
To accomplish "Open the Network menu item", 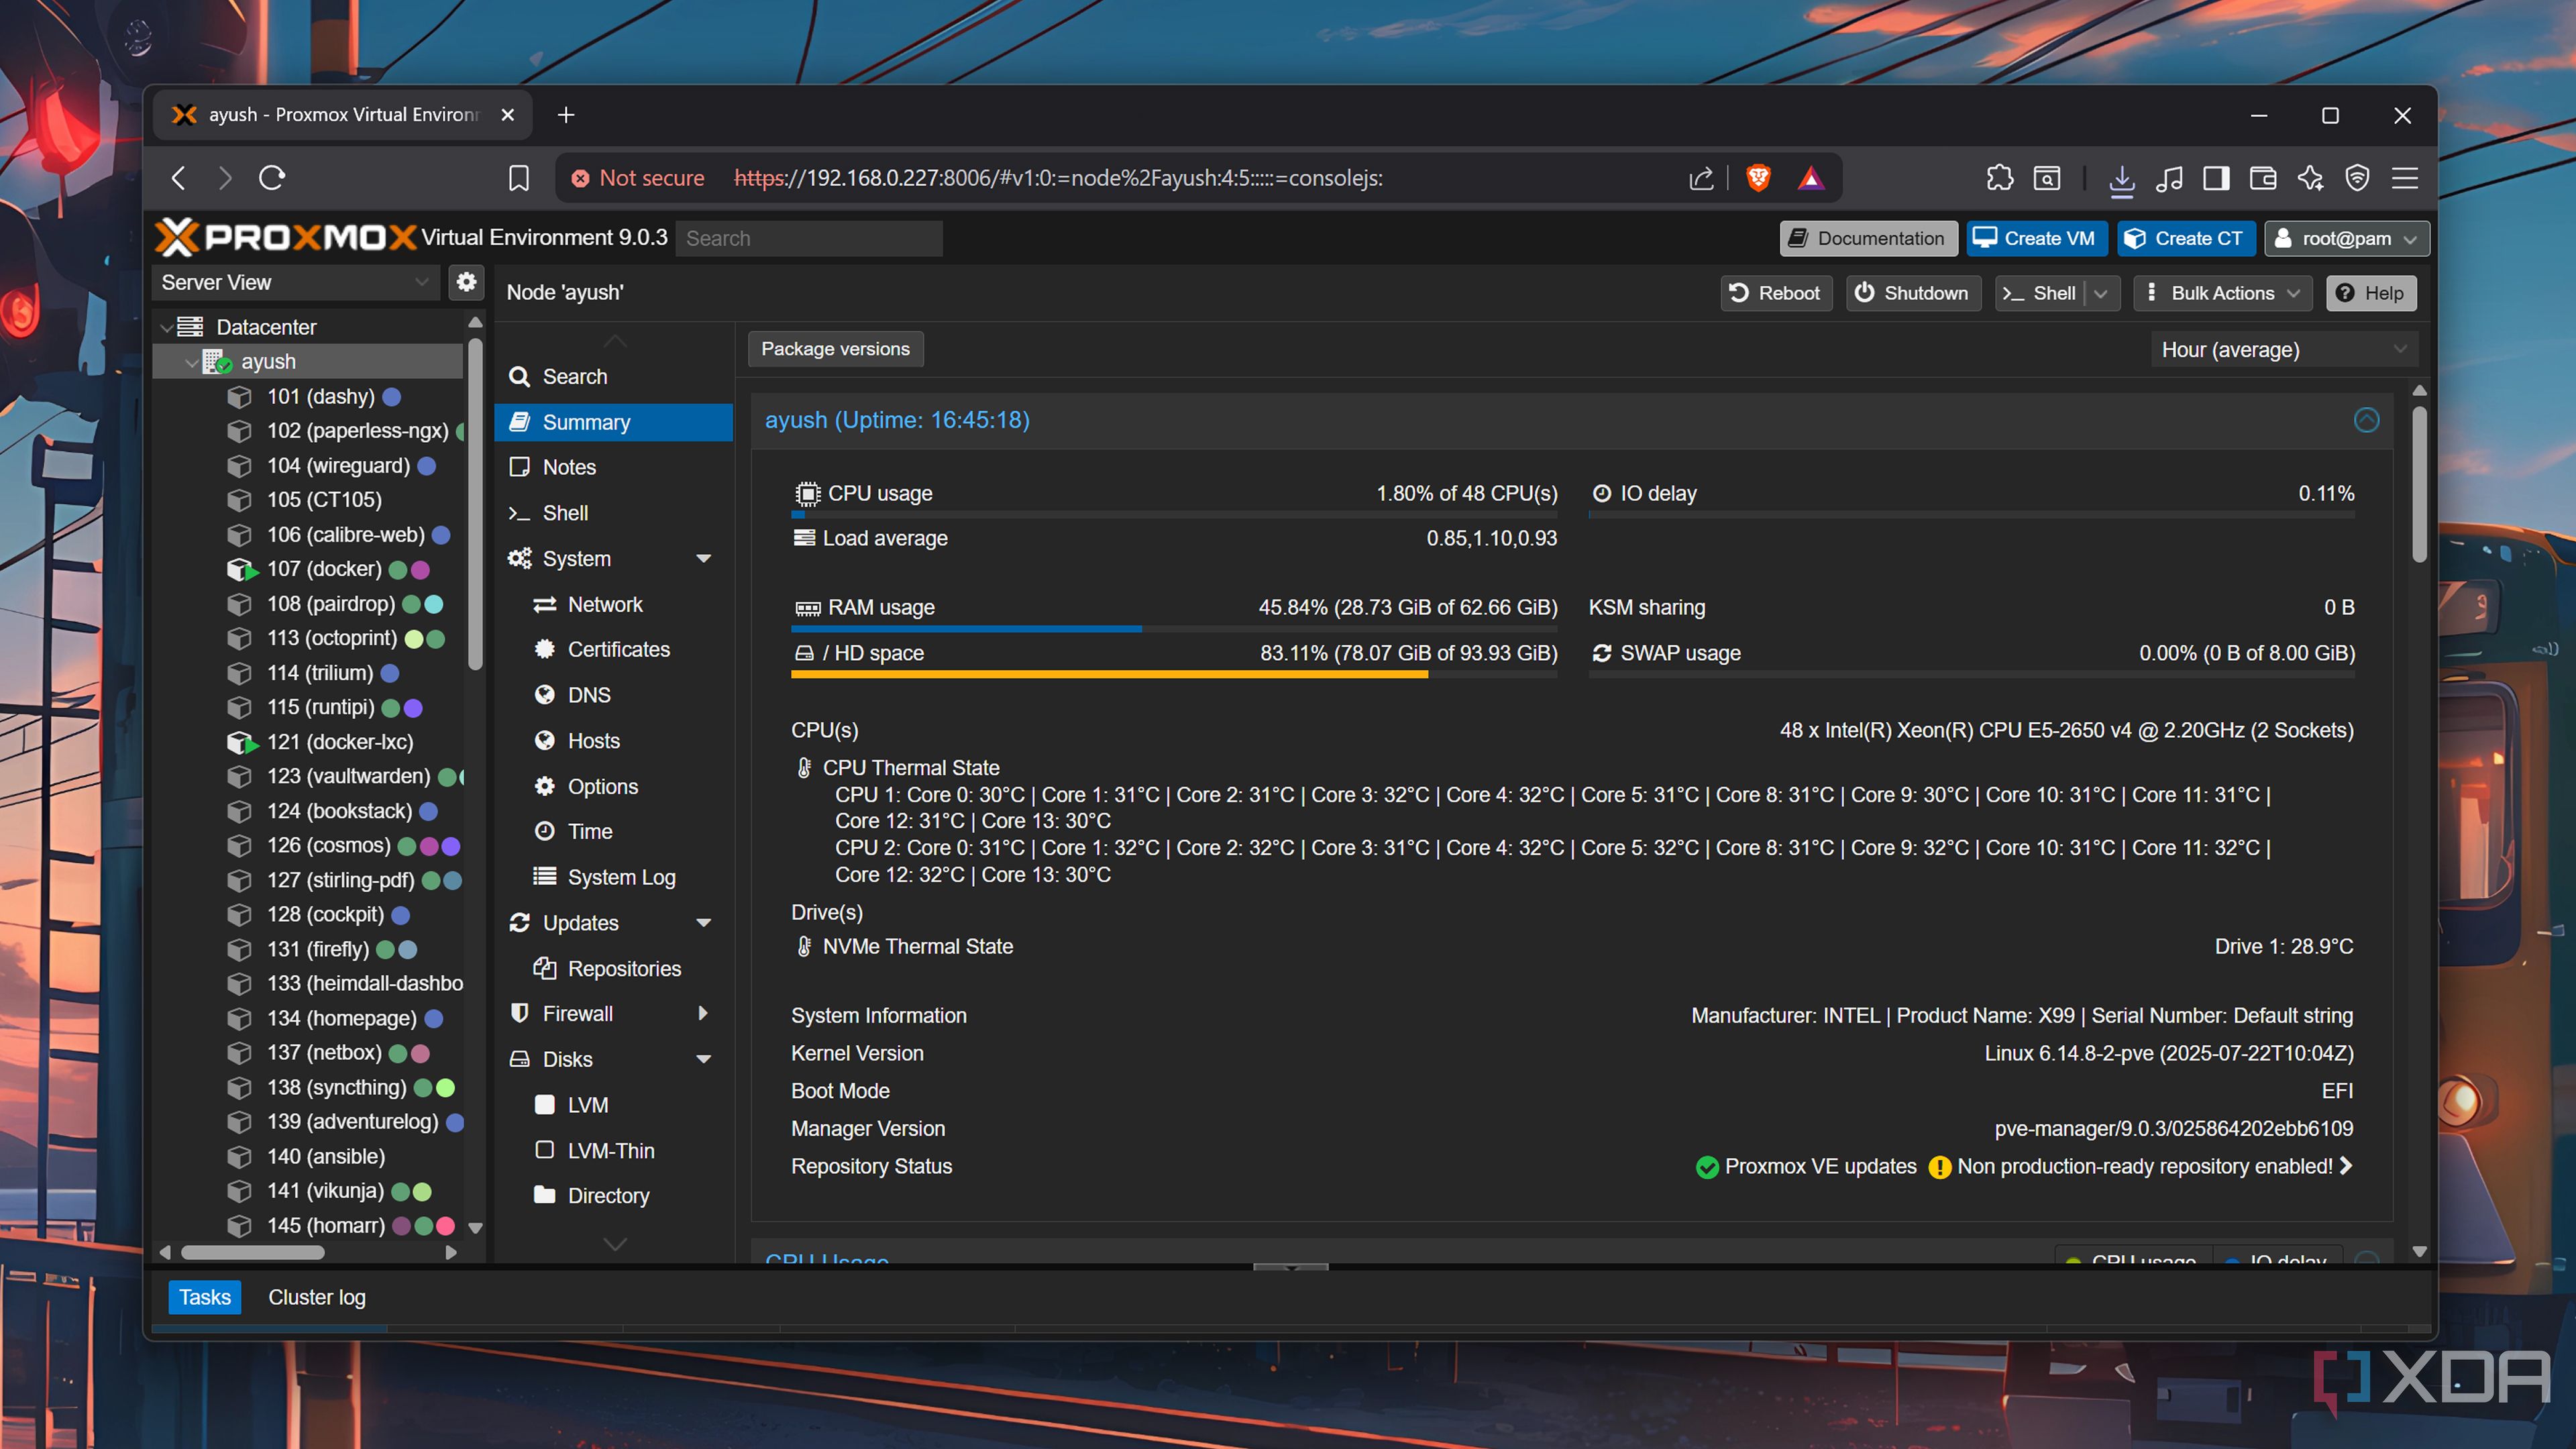I will [613, 604].
